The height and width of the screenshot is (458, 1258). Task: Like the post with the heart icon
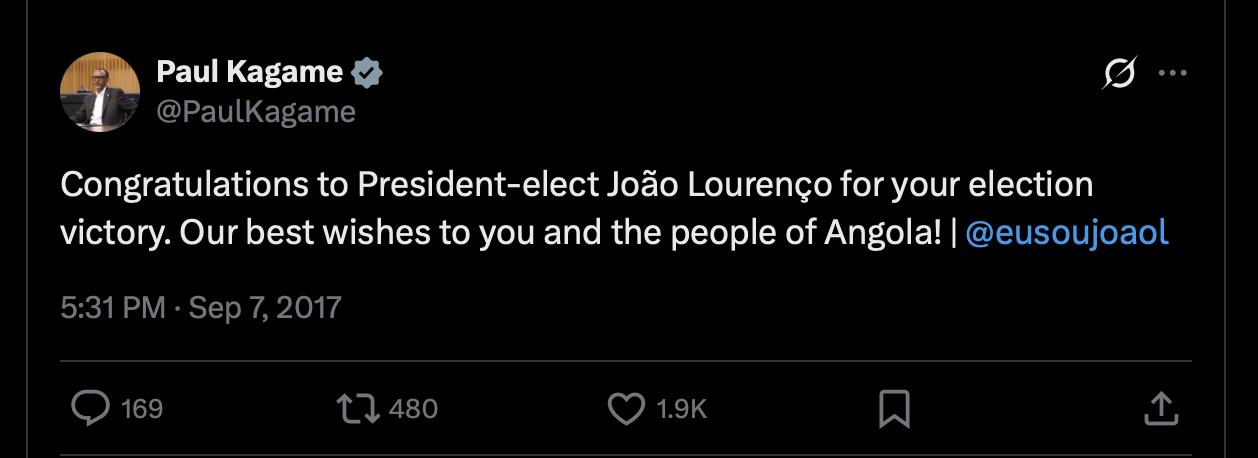(626, 408)
